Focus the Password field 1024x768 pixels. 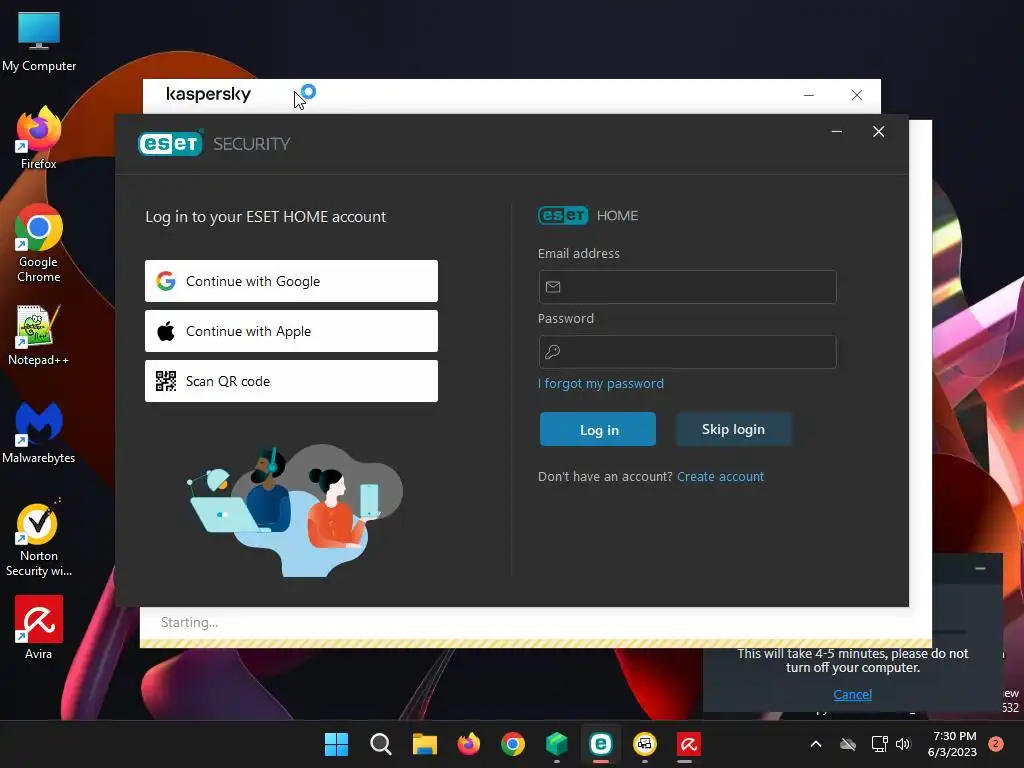tap(687, 352)
